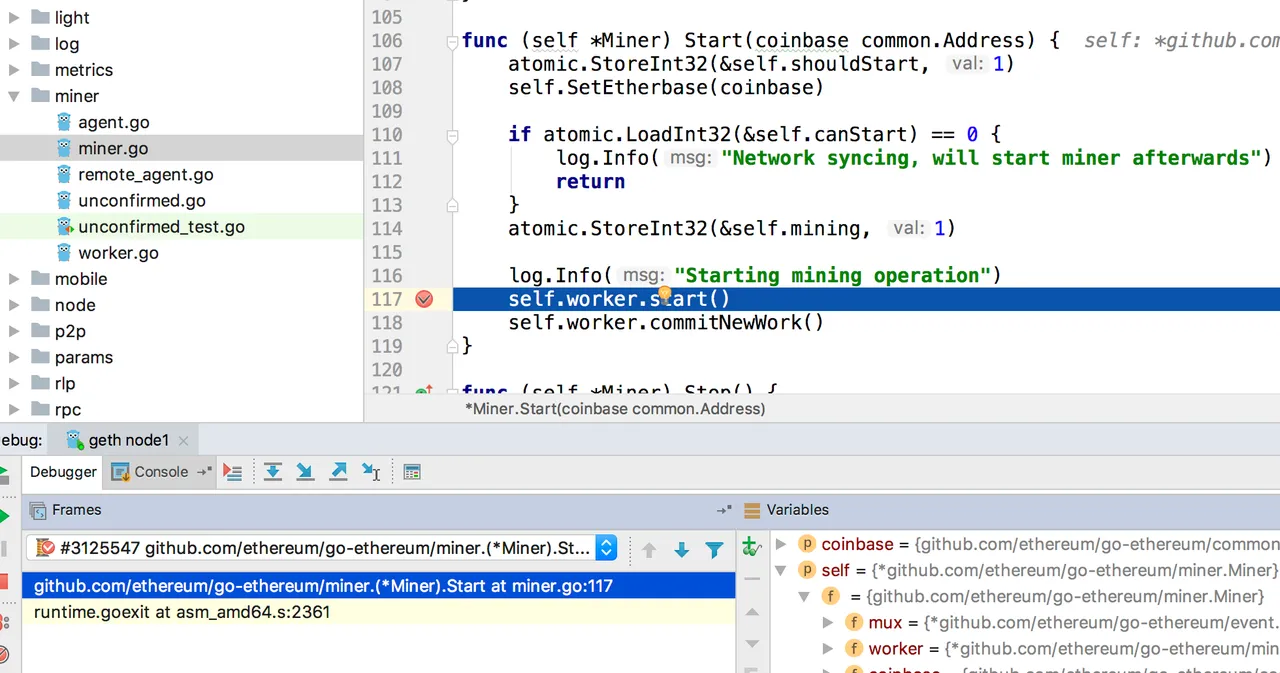This screenshot has width=1280, height=673.
Task: Click the restore layout icon beside Console
Action: [x=204, y=471]
